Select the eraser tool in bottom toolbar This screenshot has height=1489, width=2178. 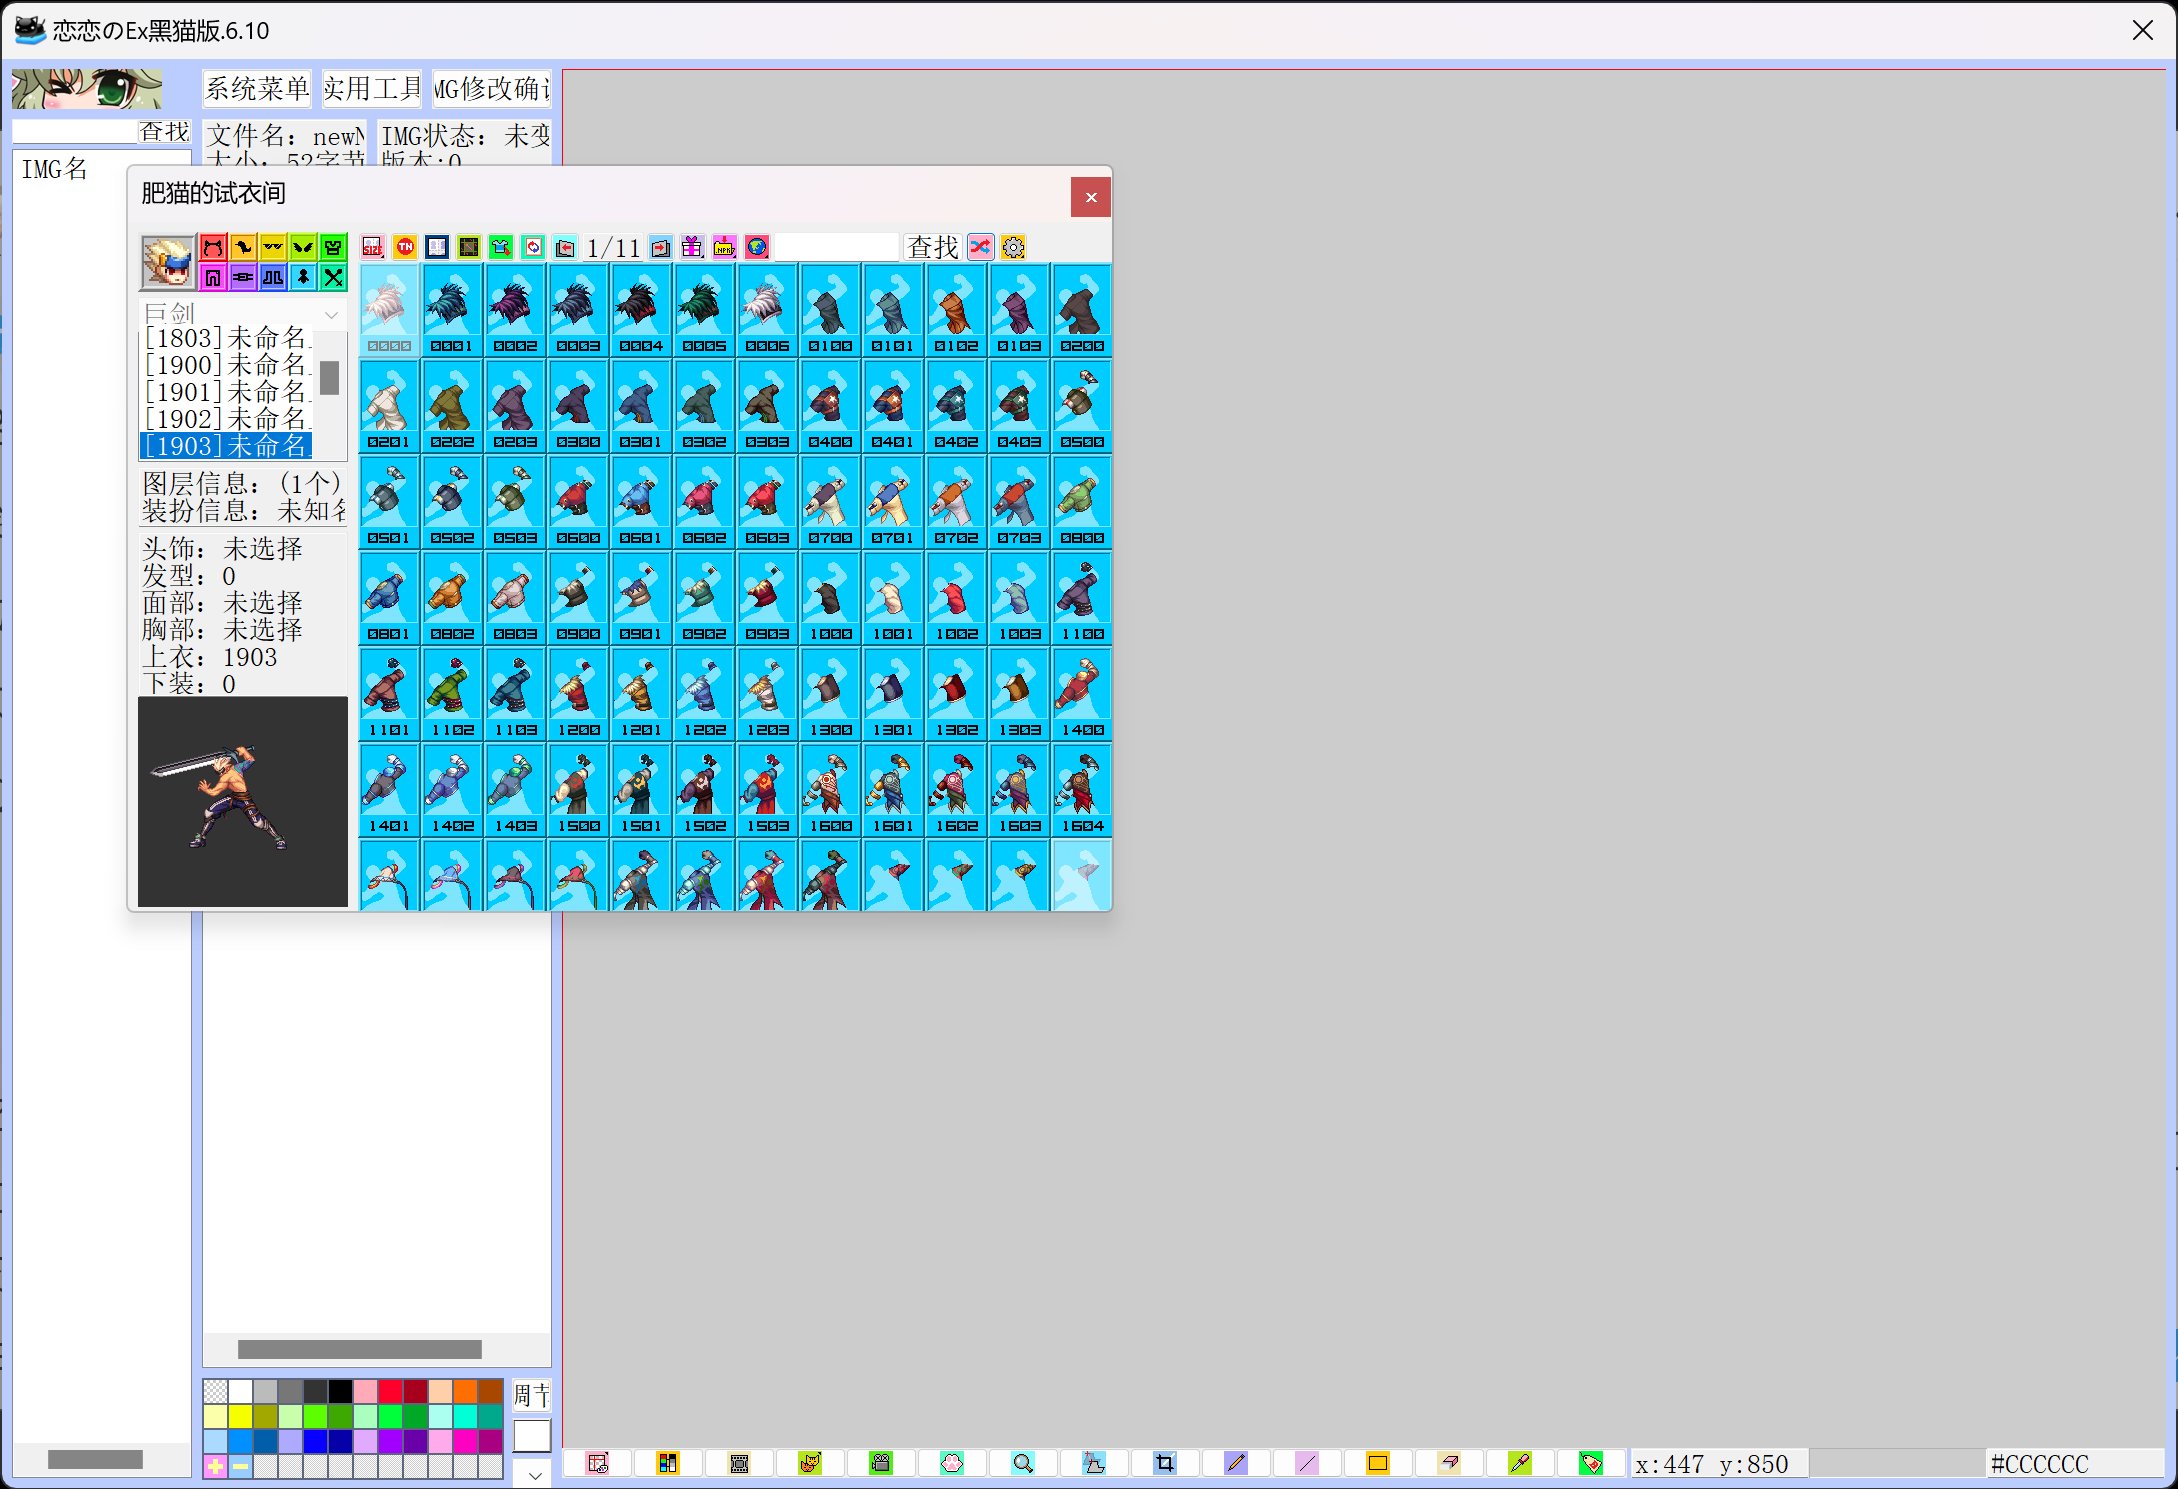tap(1449, 1463)
